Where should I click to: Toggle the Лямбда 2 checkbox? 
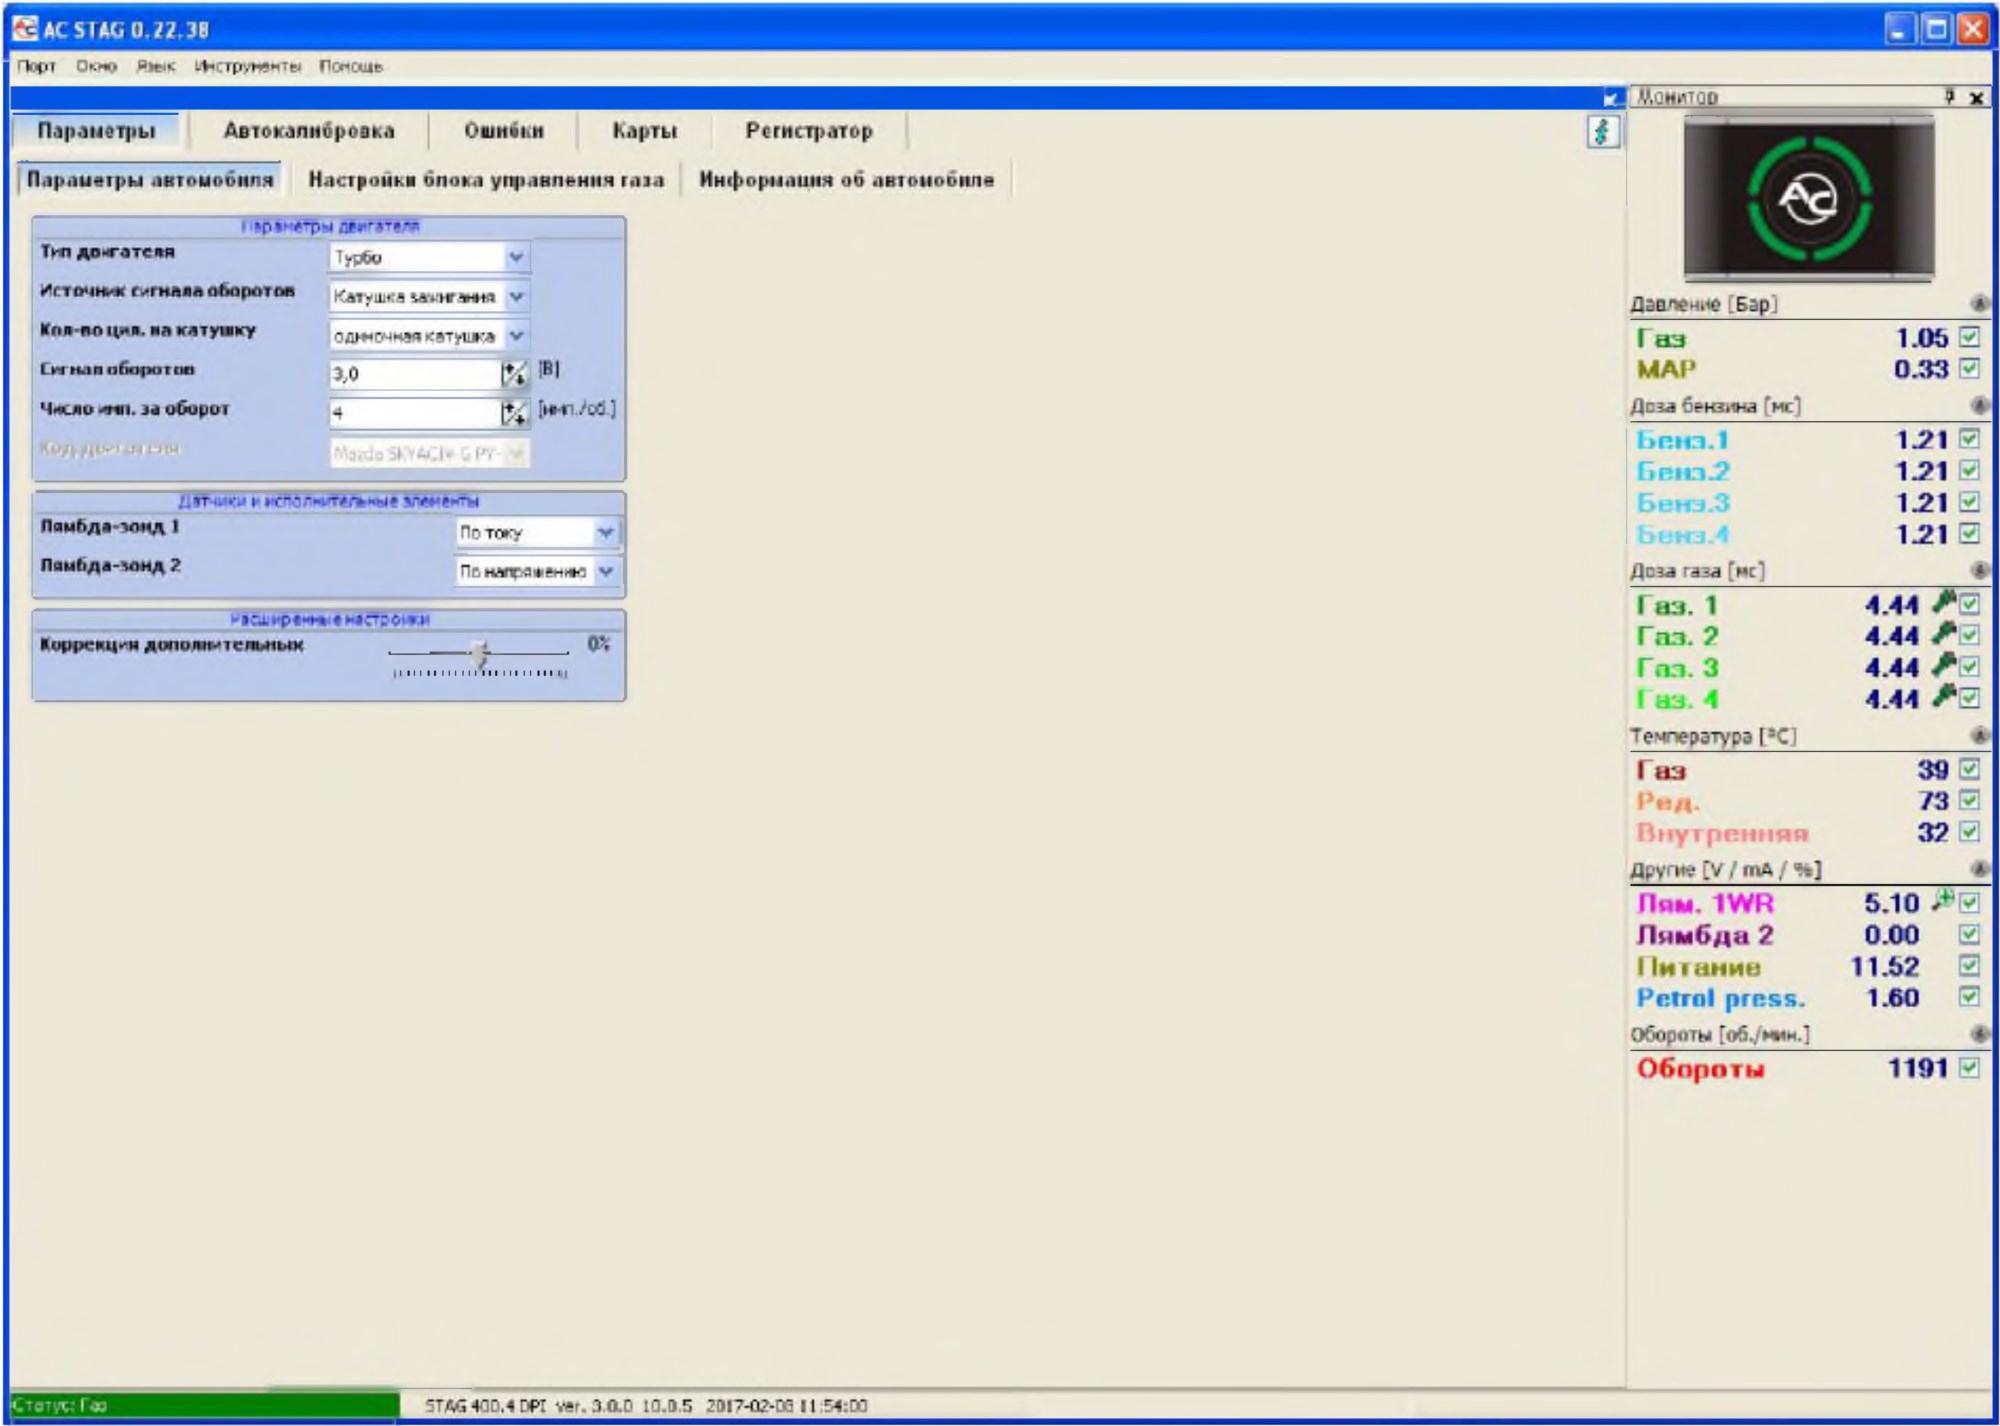[x=1970, y=934]
